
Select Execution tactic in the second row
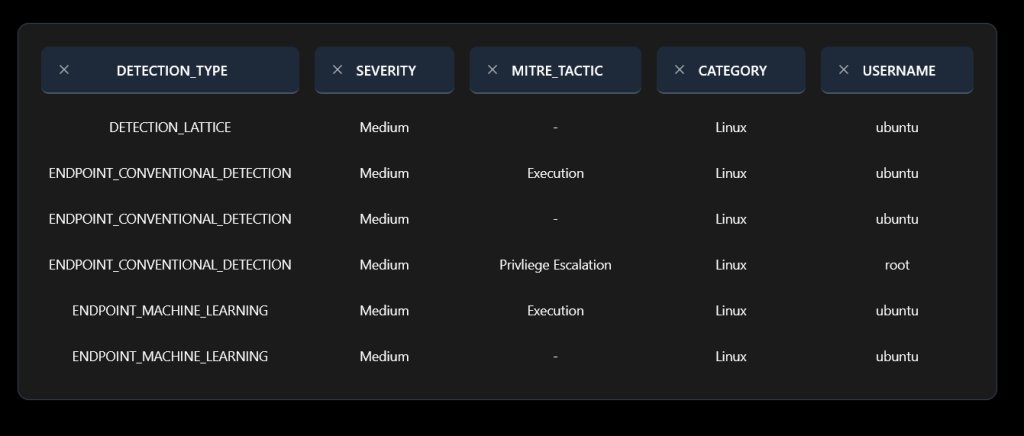(555, 173)
